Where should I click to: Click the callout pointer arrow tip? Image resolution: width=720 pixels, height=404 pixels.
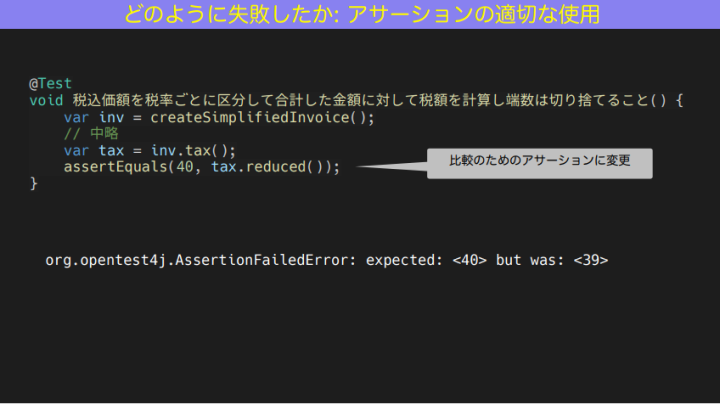pos(360,167)
